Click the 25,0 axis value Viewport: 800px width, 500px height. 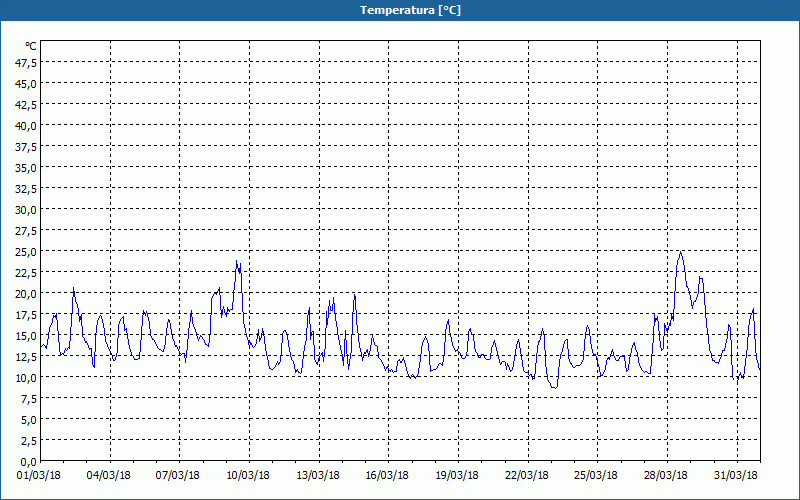click(x=27, y=252)
